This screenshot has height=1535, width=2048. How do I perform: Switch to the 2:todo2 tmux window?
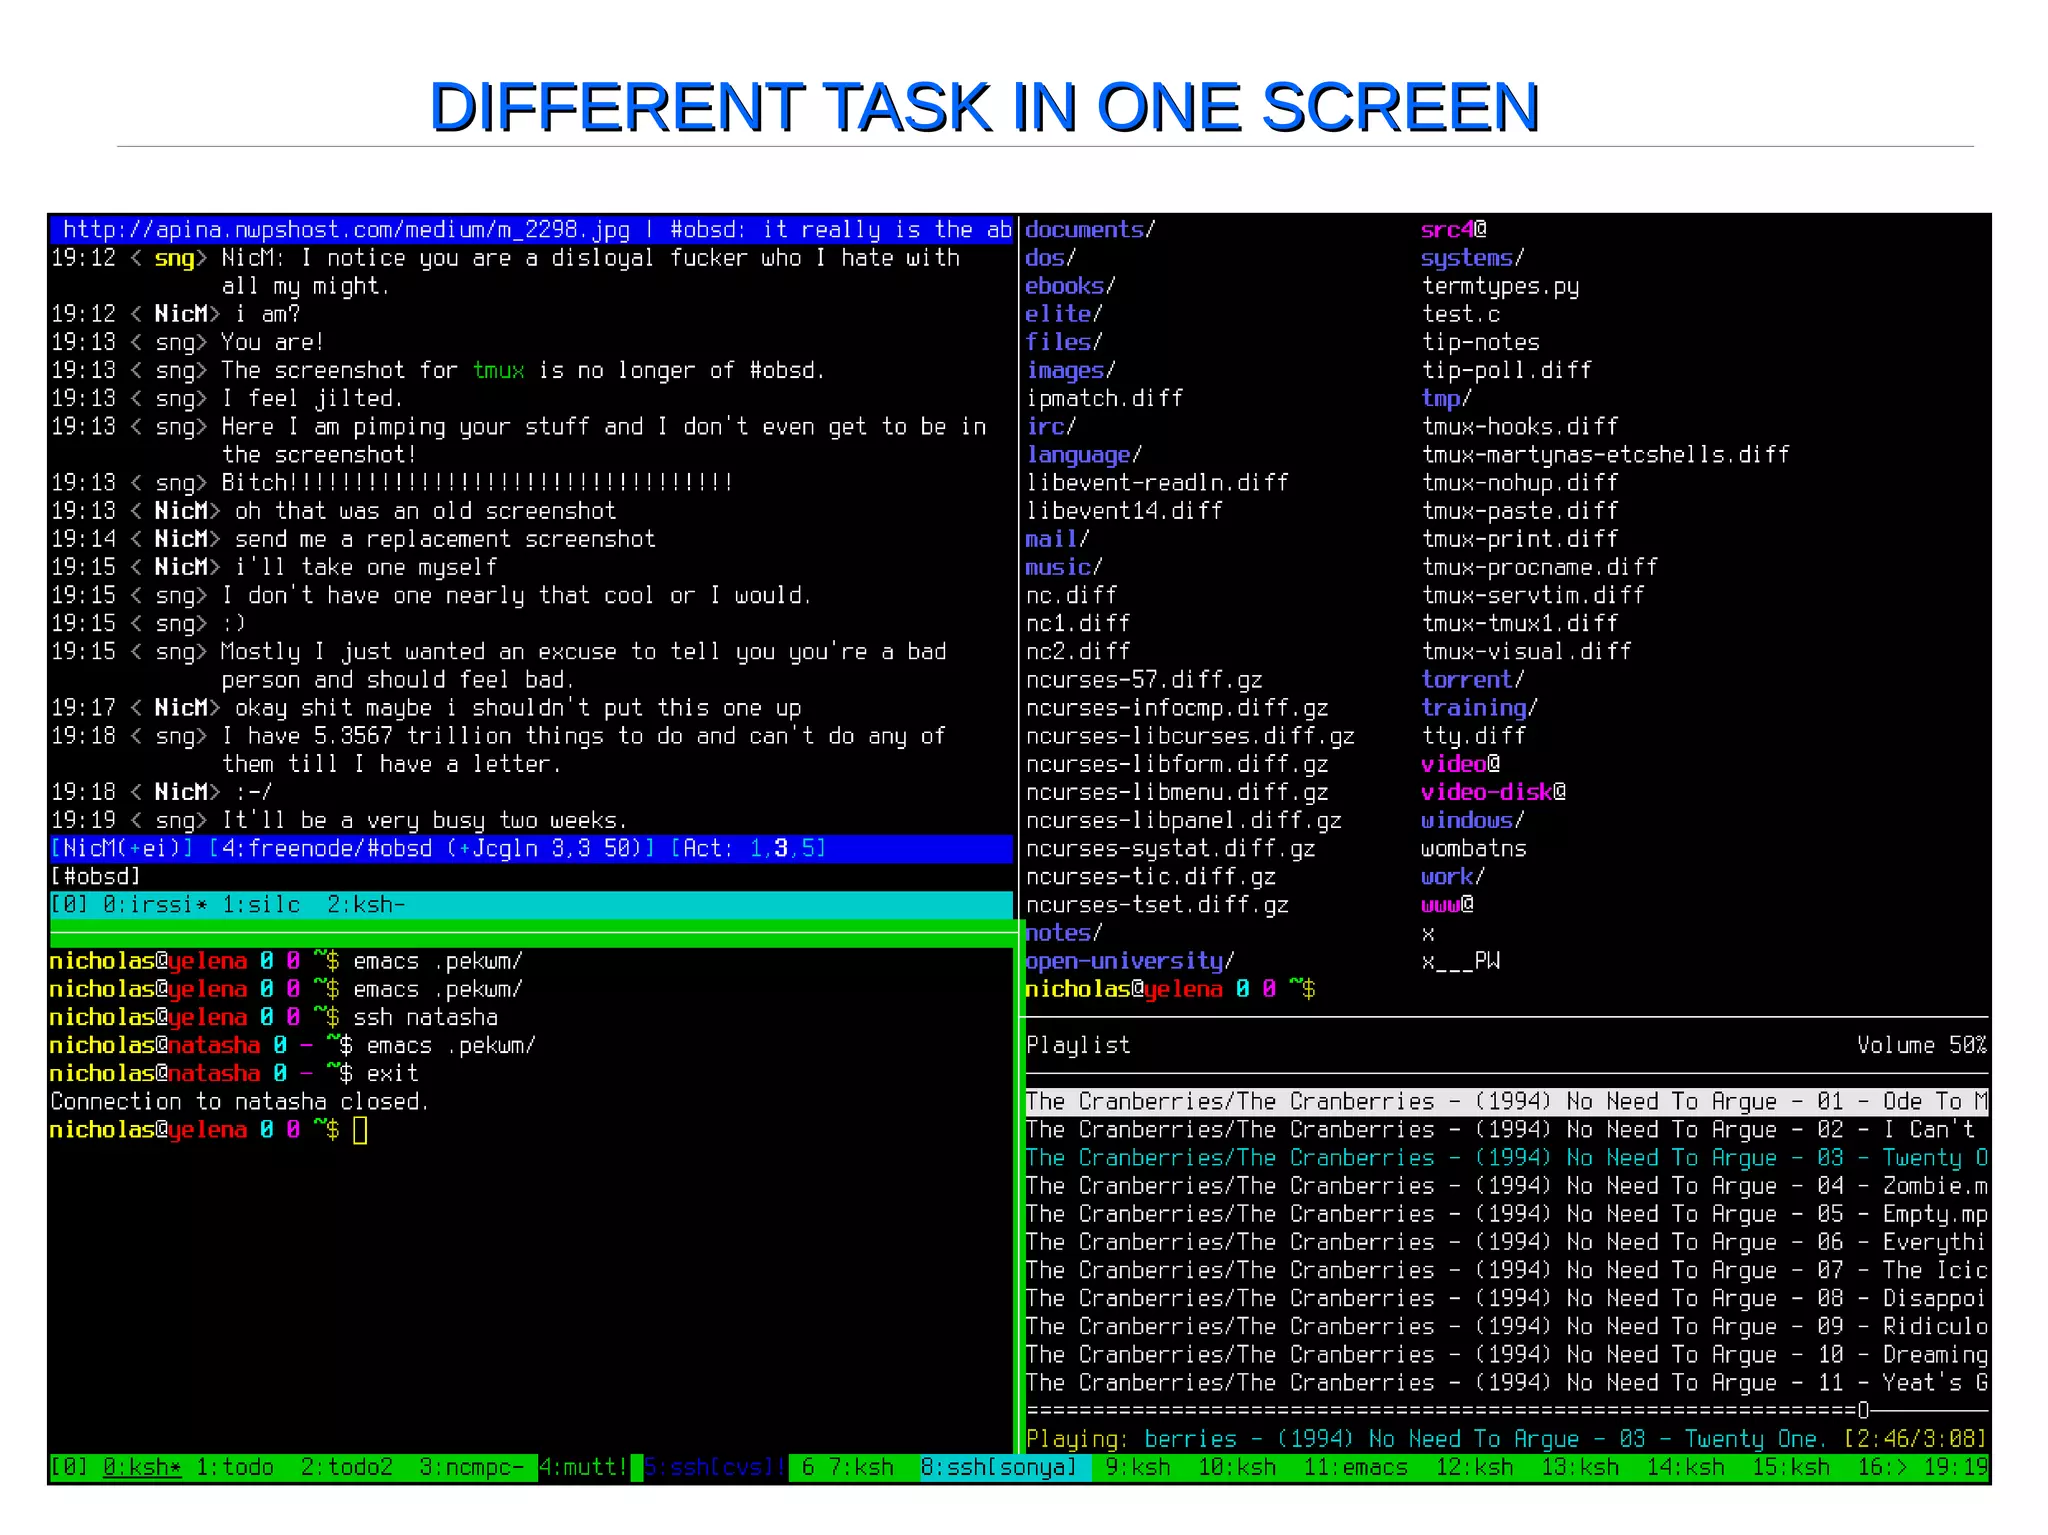point(347,1467)
